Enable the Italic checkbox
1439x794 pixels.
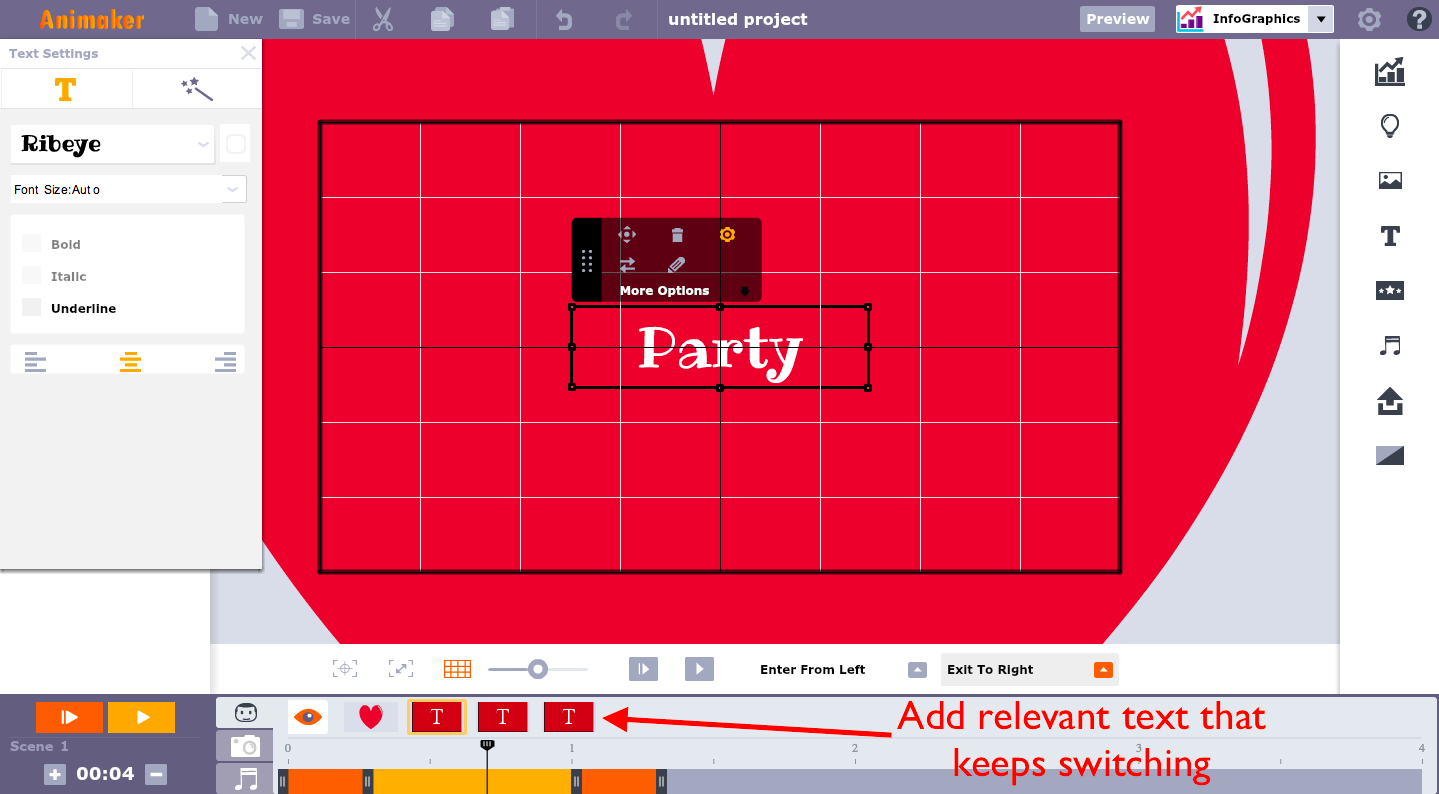(x=32, y=275)
